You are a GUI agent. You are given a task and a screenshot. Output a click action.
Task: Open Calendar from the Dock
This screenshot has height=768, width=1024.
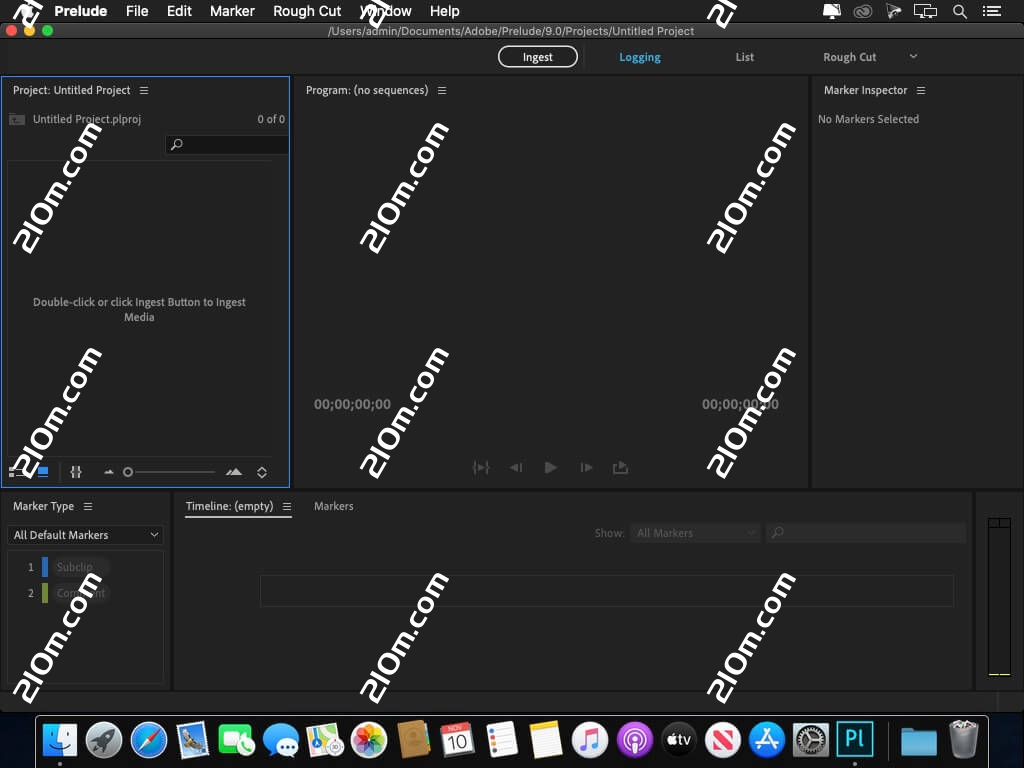456,739
